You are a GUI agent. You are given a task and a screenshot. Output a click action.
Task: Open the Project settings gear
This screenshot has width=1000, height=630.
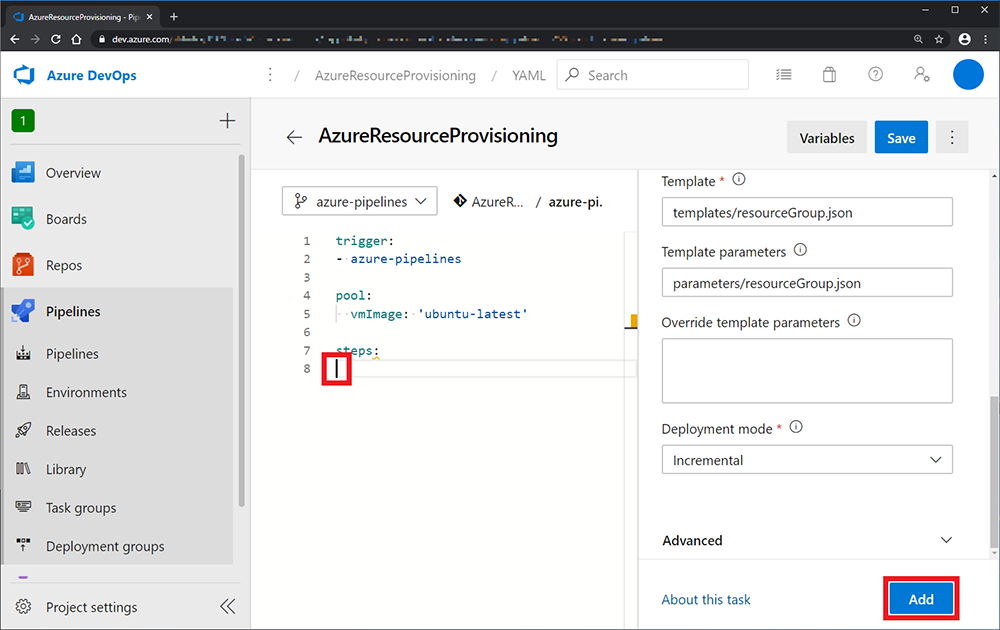23,606
